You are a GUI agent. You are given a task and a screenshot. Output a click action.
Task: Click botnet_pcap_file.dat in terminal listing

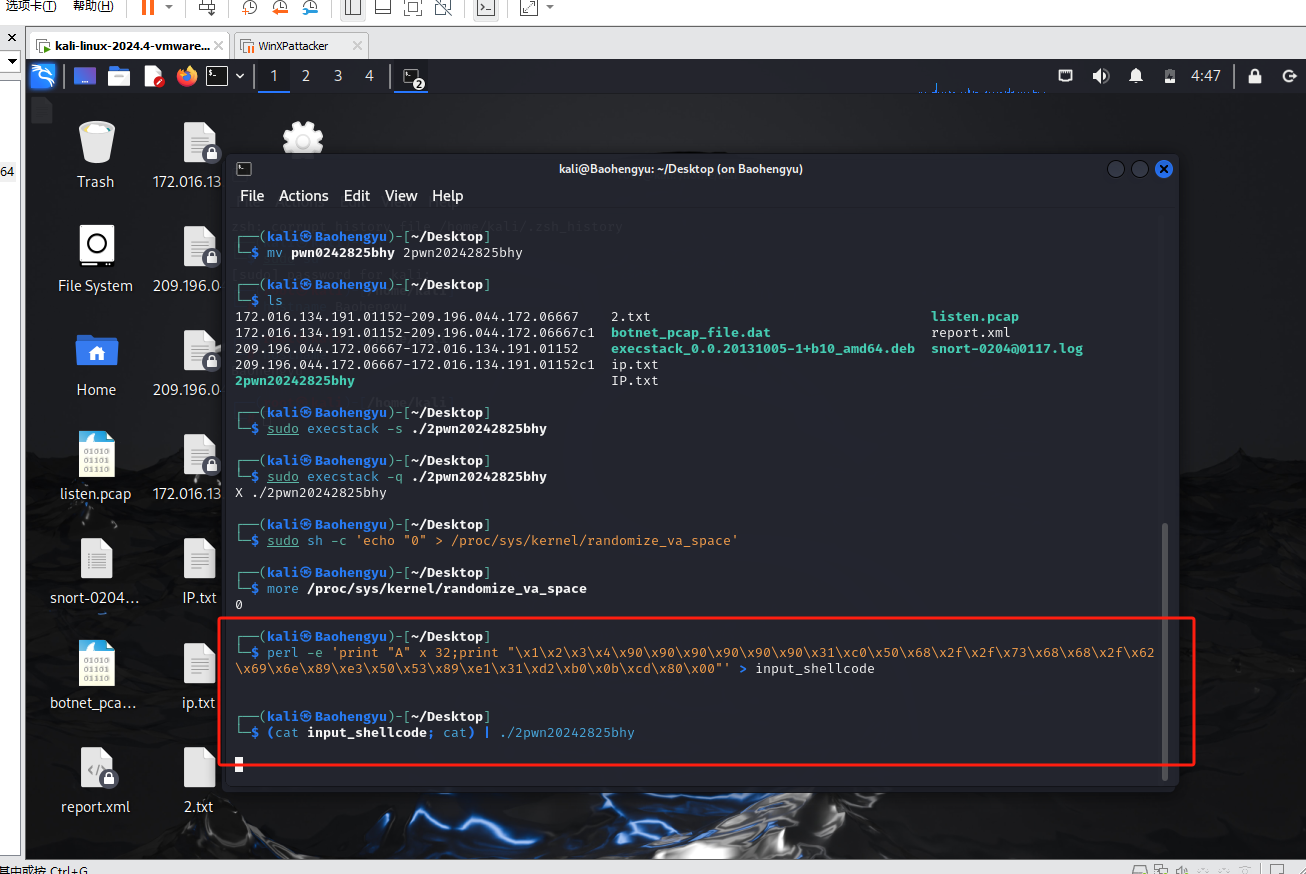coord(691,333)
